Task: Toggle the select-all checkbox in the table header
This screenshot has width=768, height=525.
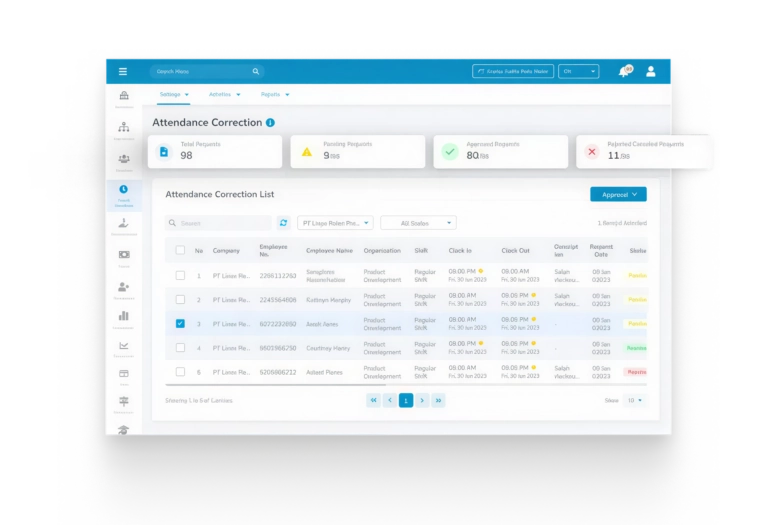Action: pos(180,250)
